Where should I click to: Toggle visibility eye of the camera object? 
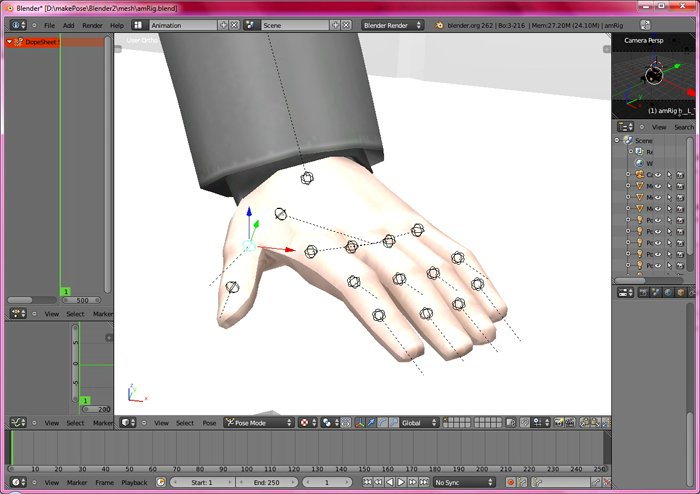click(x=658, y=174)
